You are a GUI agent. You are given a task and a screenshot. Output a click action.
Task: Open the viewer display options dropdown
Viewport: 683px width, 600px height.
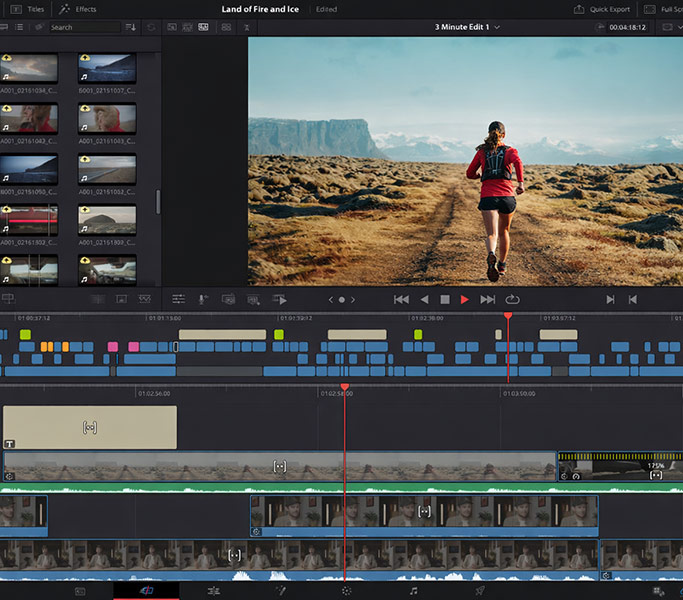671,27
